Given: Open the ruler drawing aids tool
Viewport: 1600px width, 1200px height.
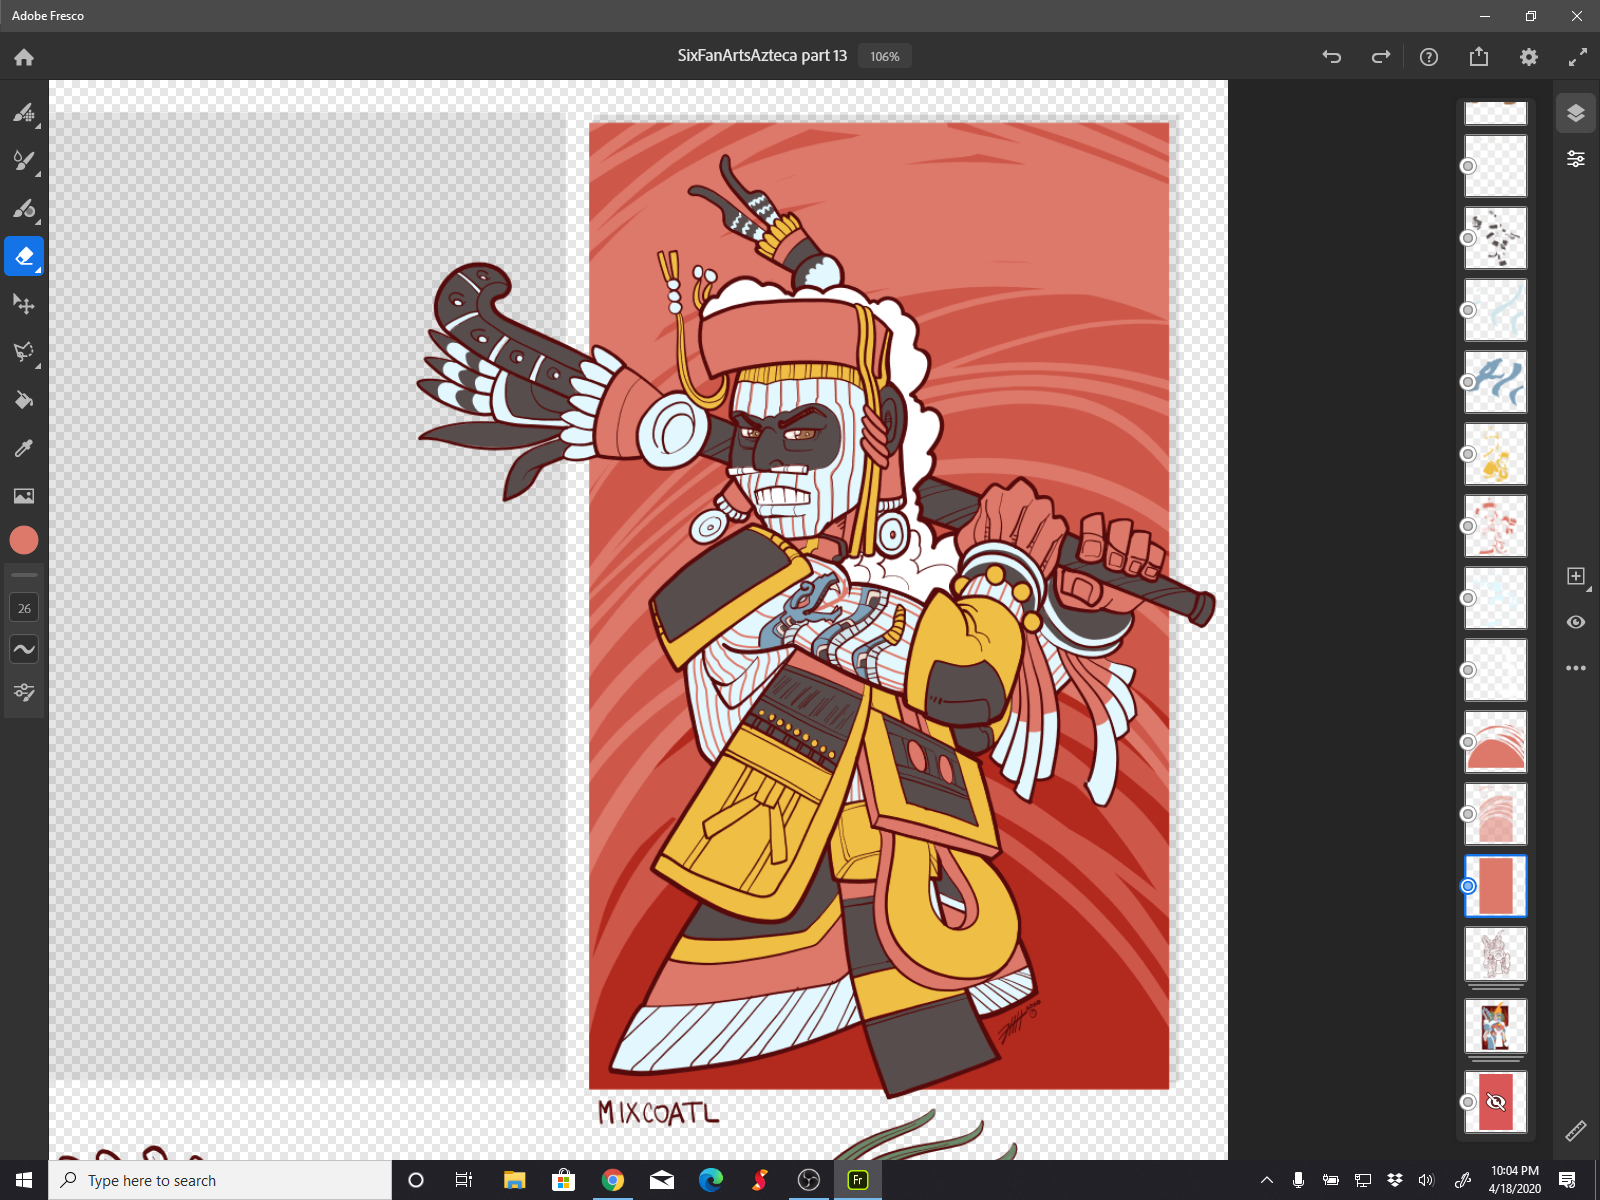Looking at the screenshot, I should pyautogui.click(x=1576, y=1131).
